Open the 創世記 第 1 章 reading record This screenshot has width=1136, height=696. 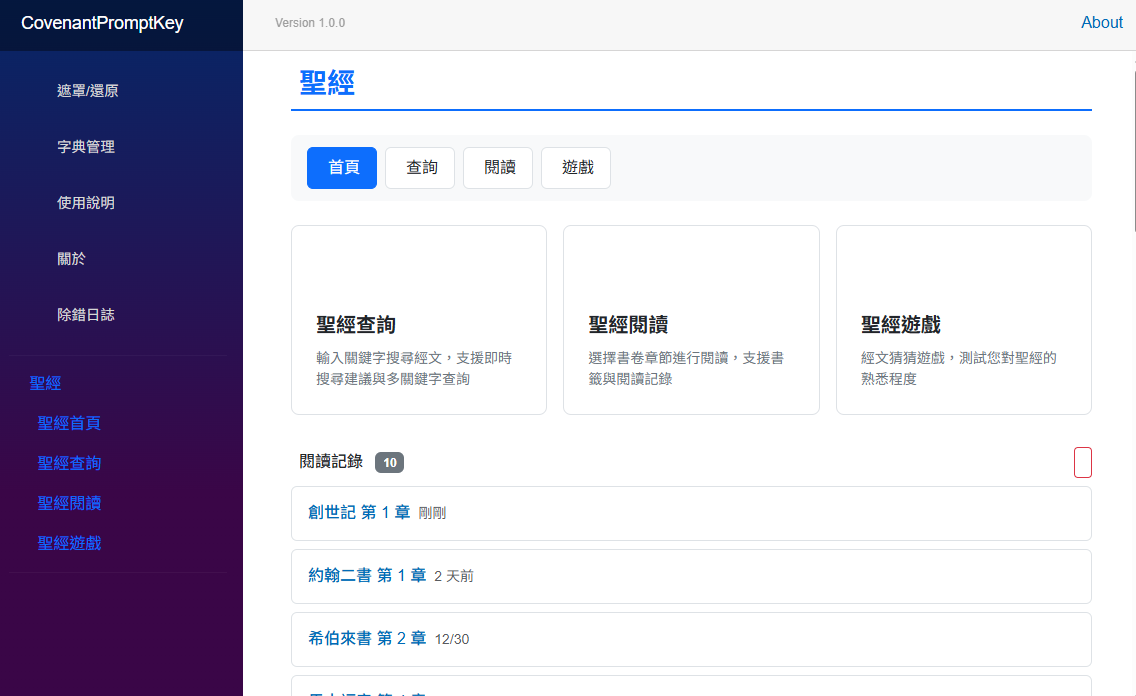[359, 513]
